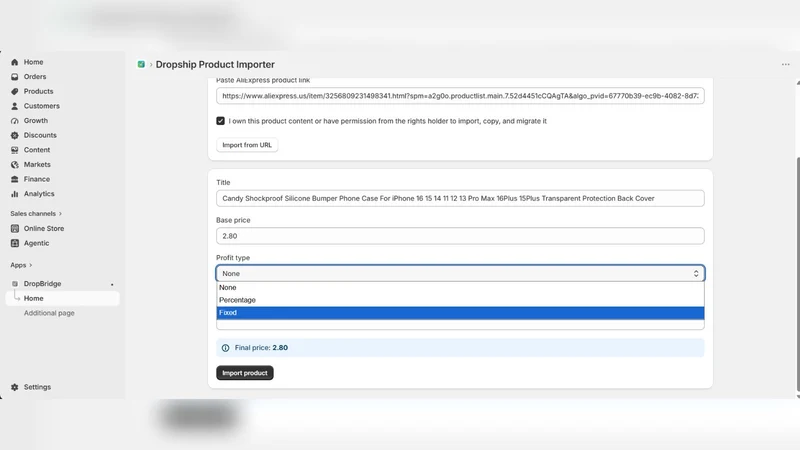Image resolution: width=800 pixels, height=450 pixels.
Task: Open the Additional page link
Action: [x=49, y=313]
